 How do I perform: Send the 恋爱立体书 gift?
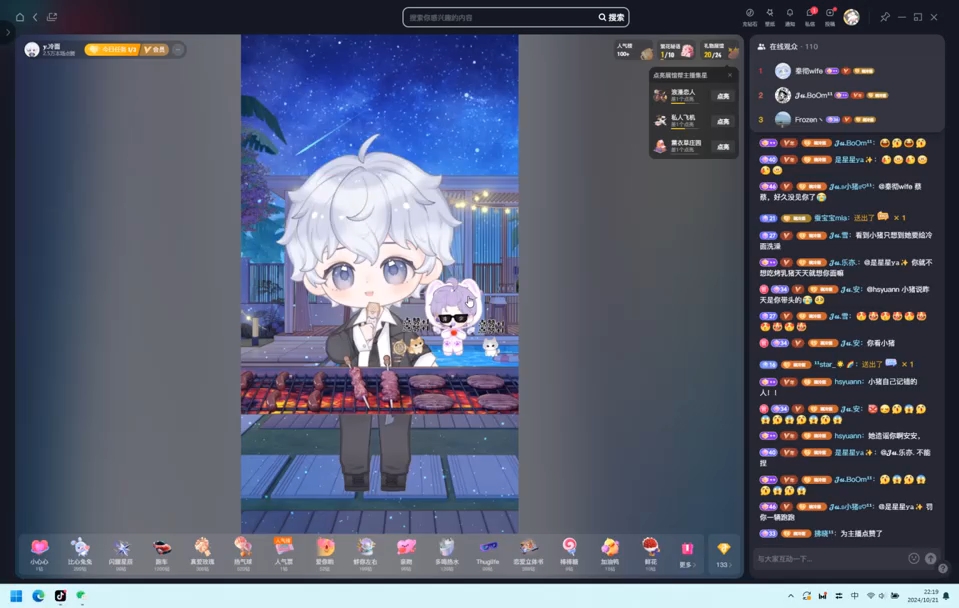[528, 554]
